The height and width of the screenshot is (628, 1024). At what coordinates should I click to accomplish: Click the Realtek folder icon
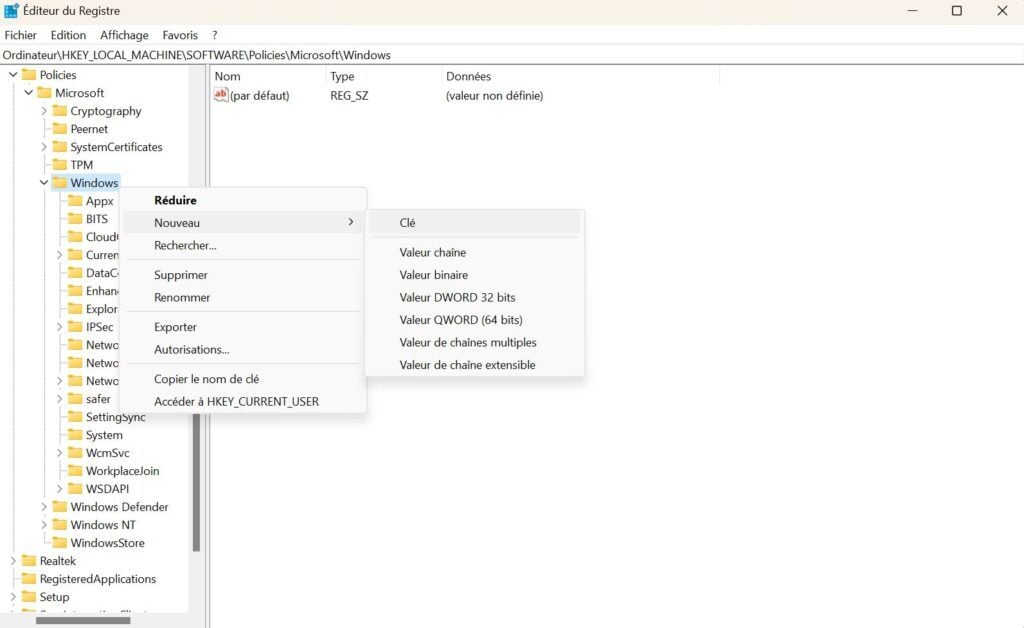[x=29, y=560]
